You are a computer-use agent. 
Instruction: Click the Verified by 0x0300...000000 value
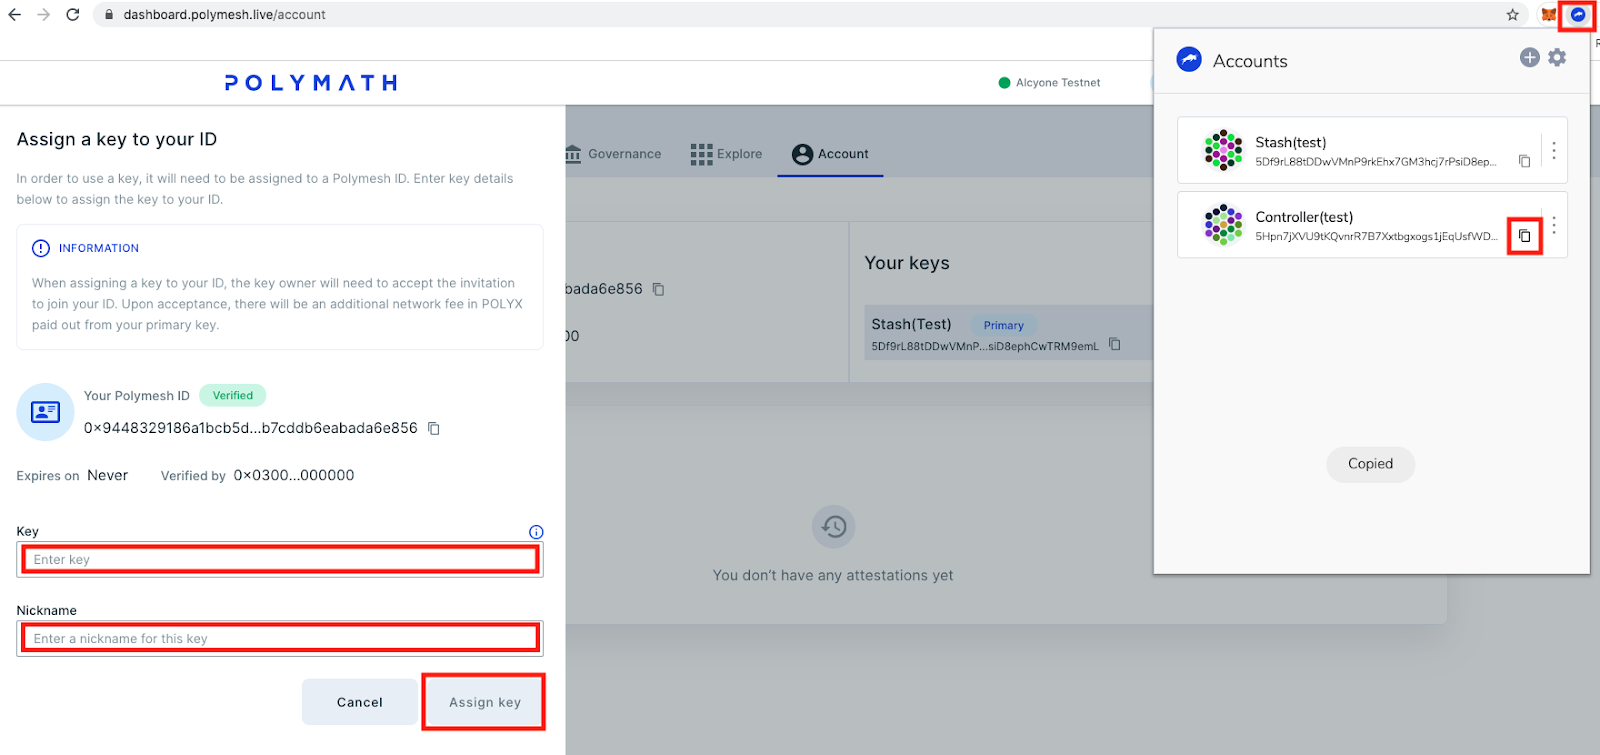point(294,476)
